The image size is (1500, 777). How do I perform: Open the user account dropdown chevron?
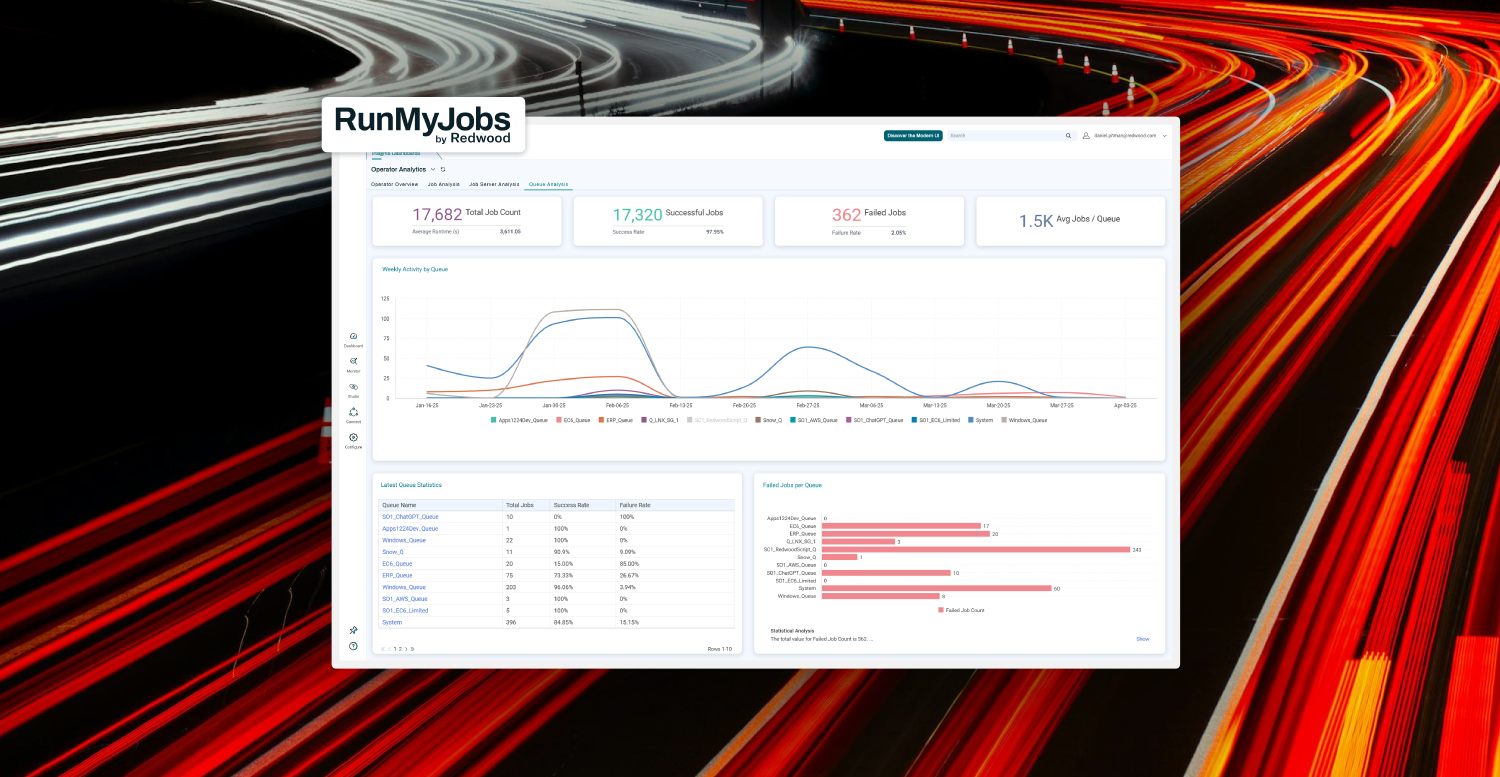coord(1164,135)
